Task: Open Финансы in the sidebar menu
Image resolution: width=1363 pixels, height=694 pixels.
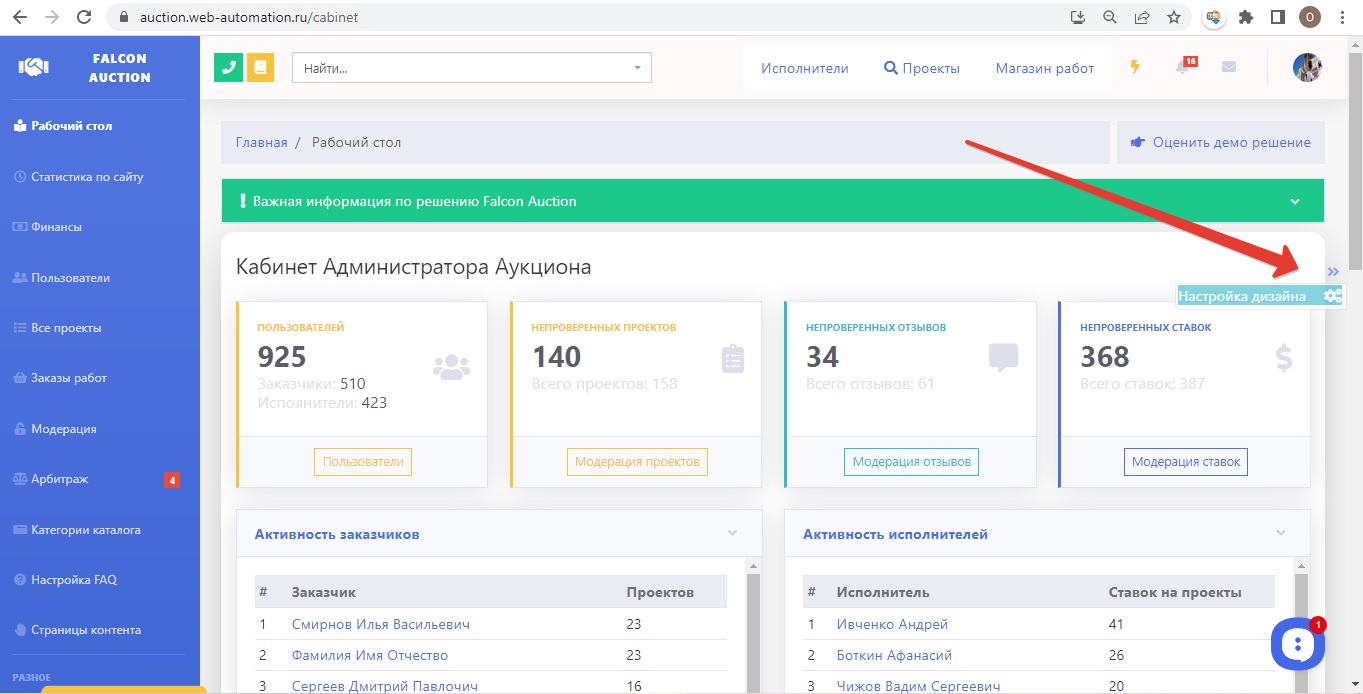Action: (x=56, y=227)
